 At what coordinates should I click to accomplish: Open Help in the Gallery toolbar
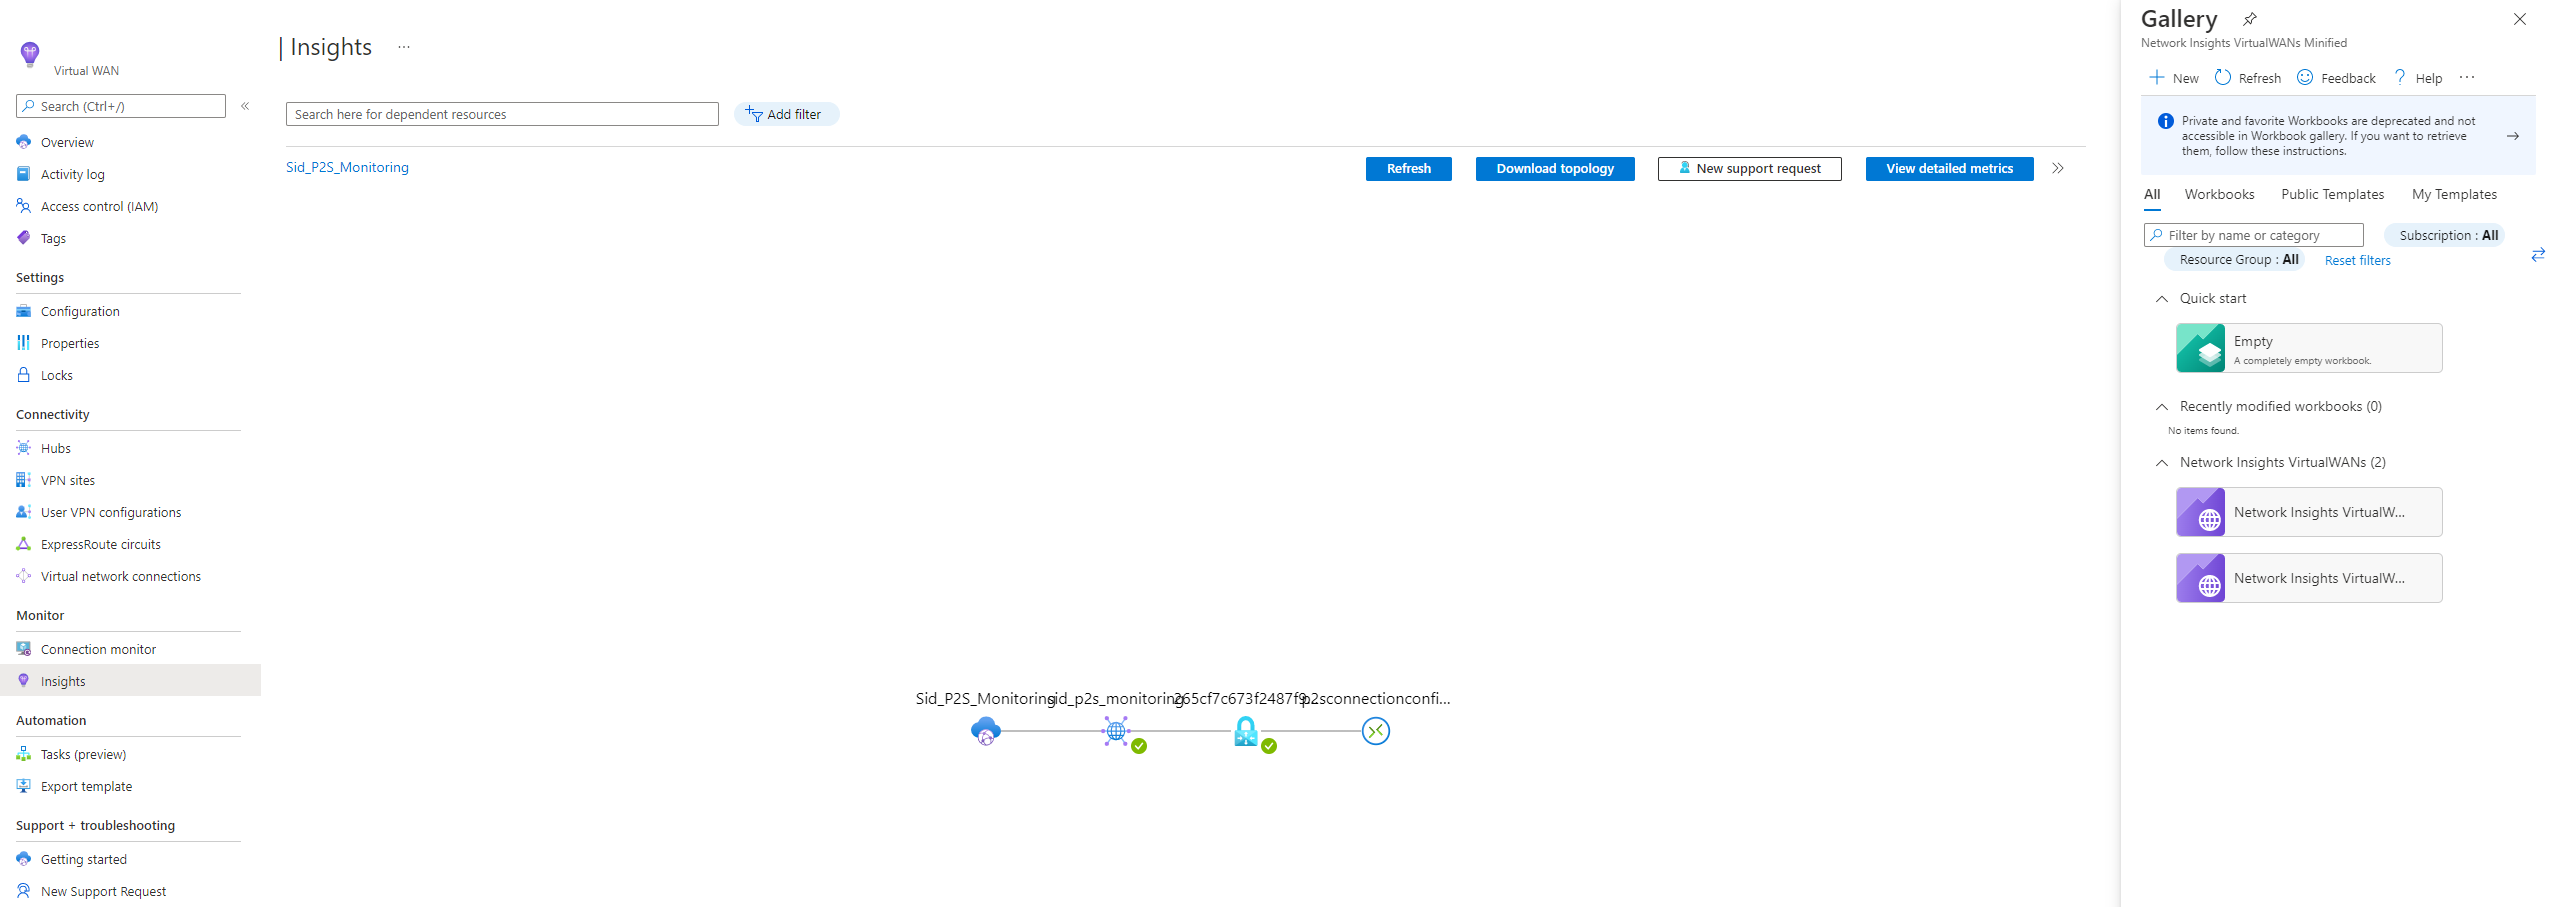(x=2418, y=78)
